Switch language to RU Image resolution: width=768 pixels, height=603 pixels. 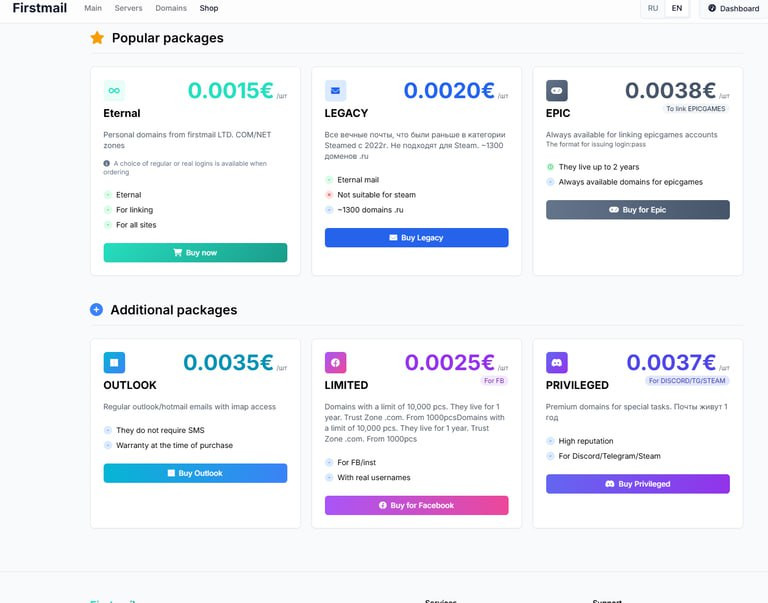click(x=653, y=8)
